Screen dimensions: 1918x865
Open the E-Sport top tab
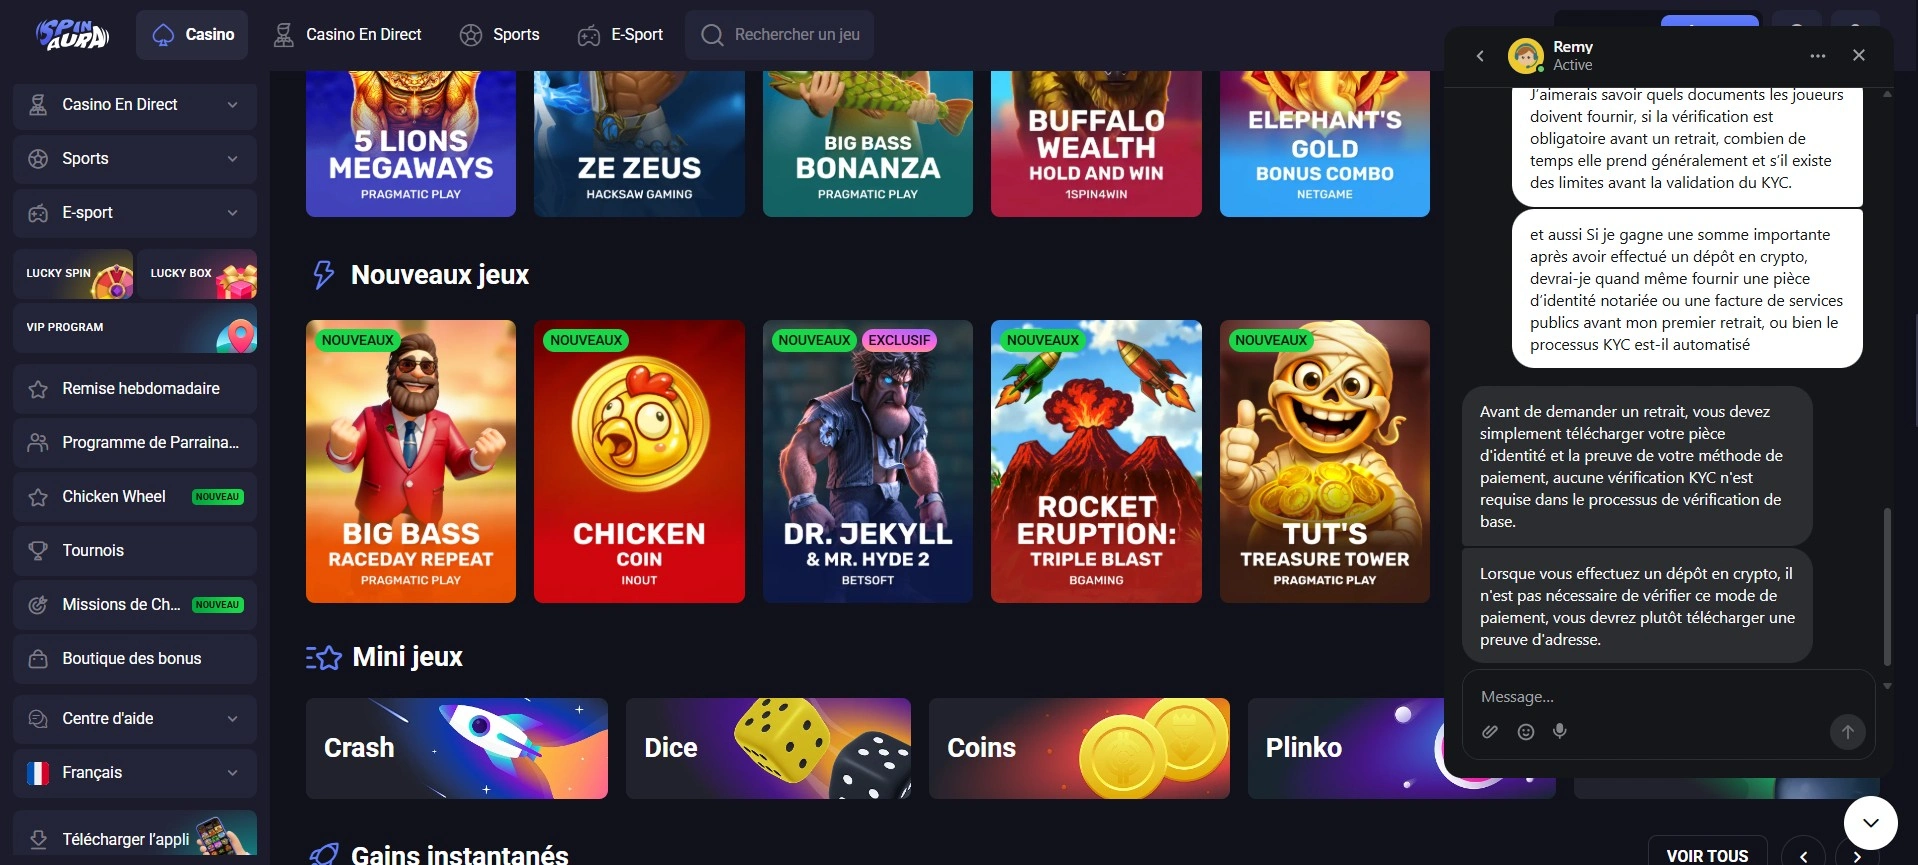(x=620, y=35)
